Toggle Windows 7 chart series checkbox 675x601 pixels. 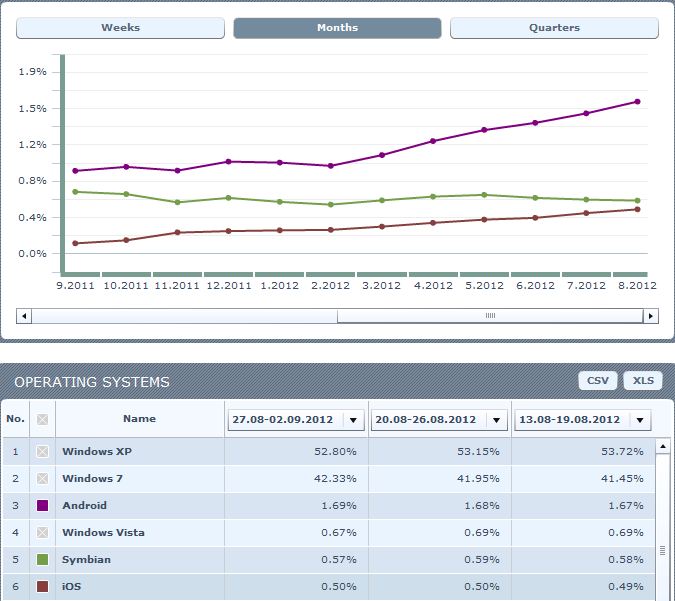point(42,479)
